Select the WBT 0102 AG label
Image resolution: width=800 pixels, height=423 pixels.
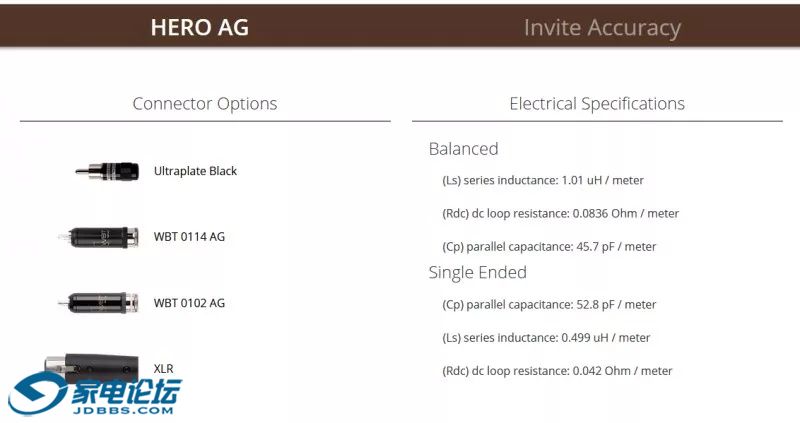pyautogui.click(x=189, y=303)
